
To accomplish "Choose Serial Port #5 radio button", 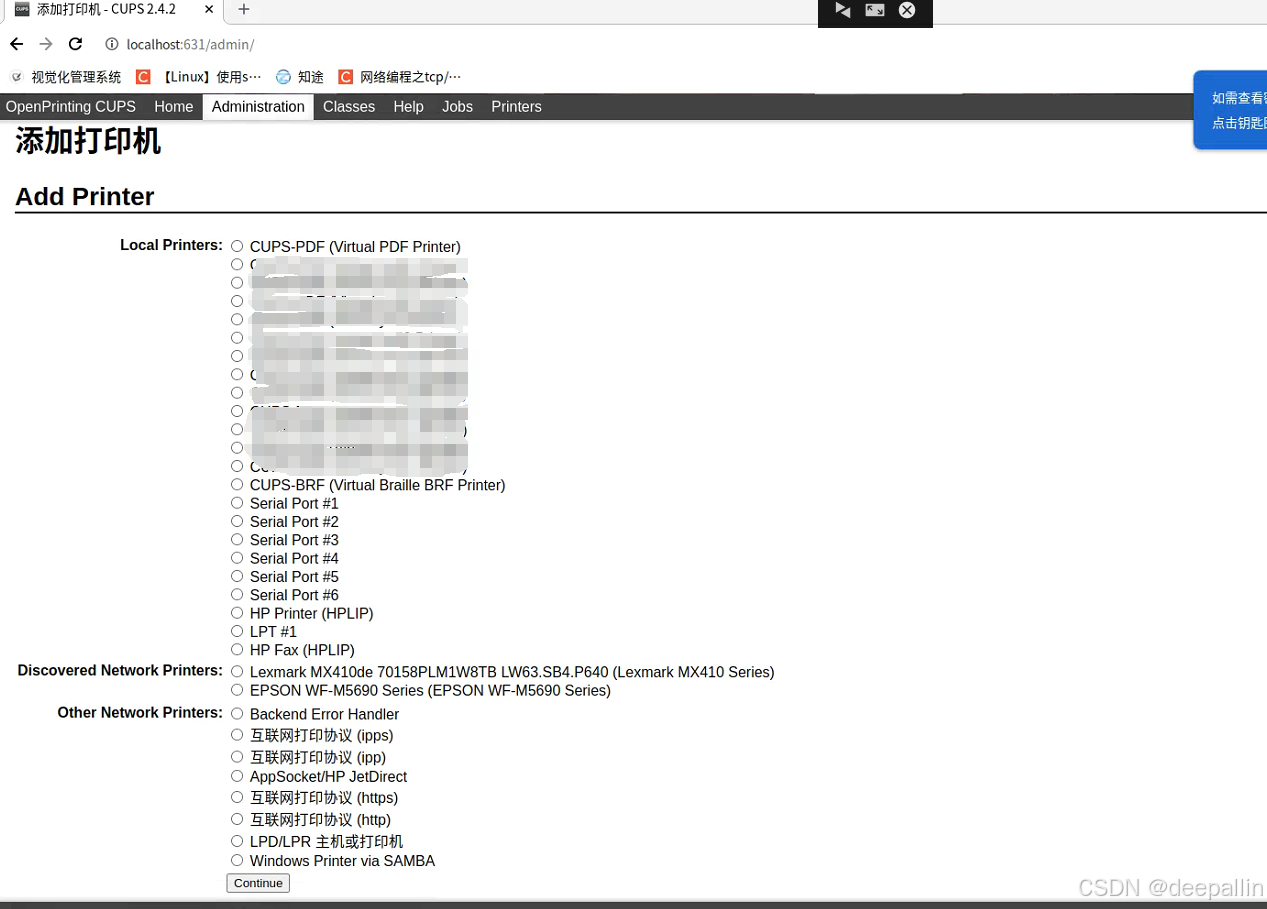I will (x=237, y=576).
